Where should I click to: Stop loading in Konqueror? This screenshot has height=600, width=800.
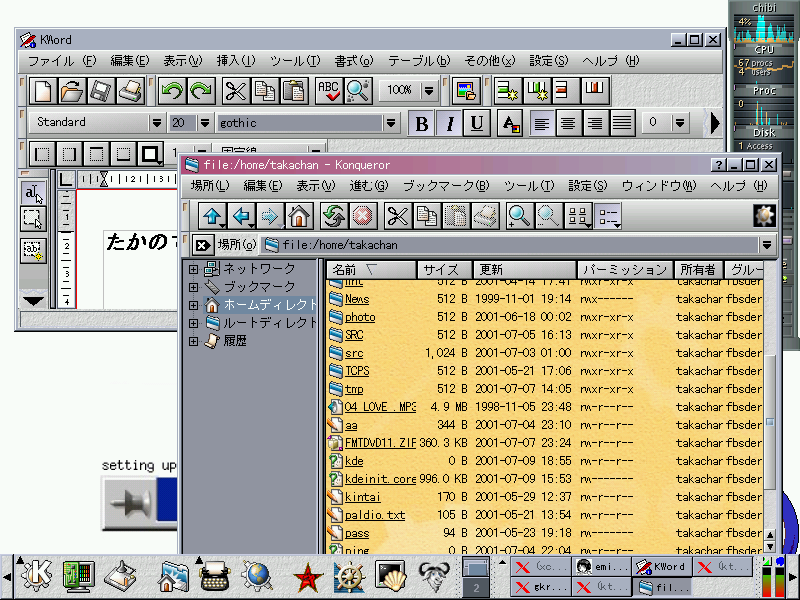[x=363, y=216]
